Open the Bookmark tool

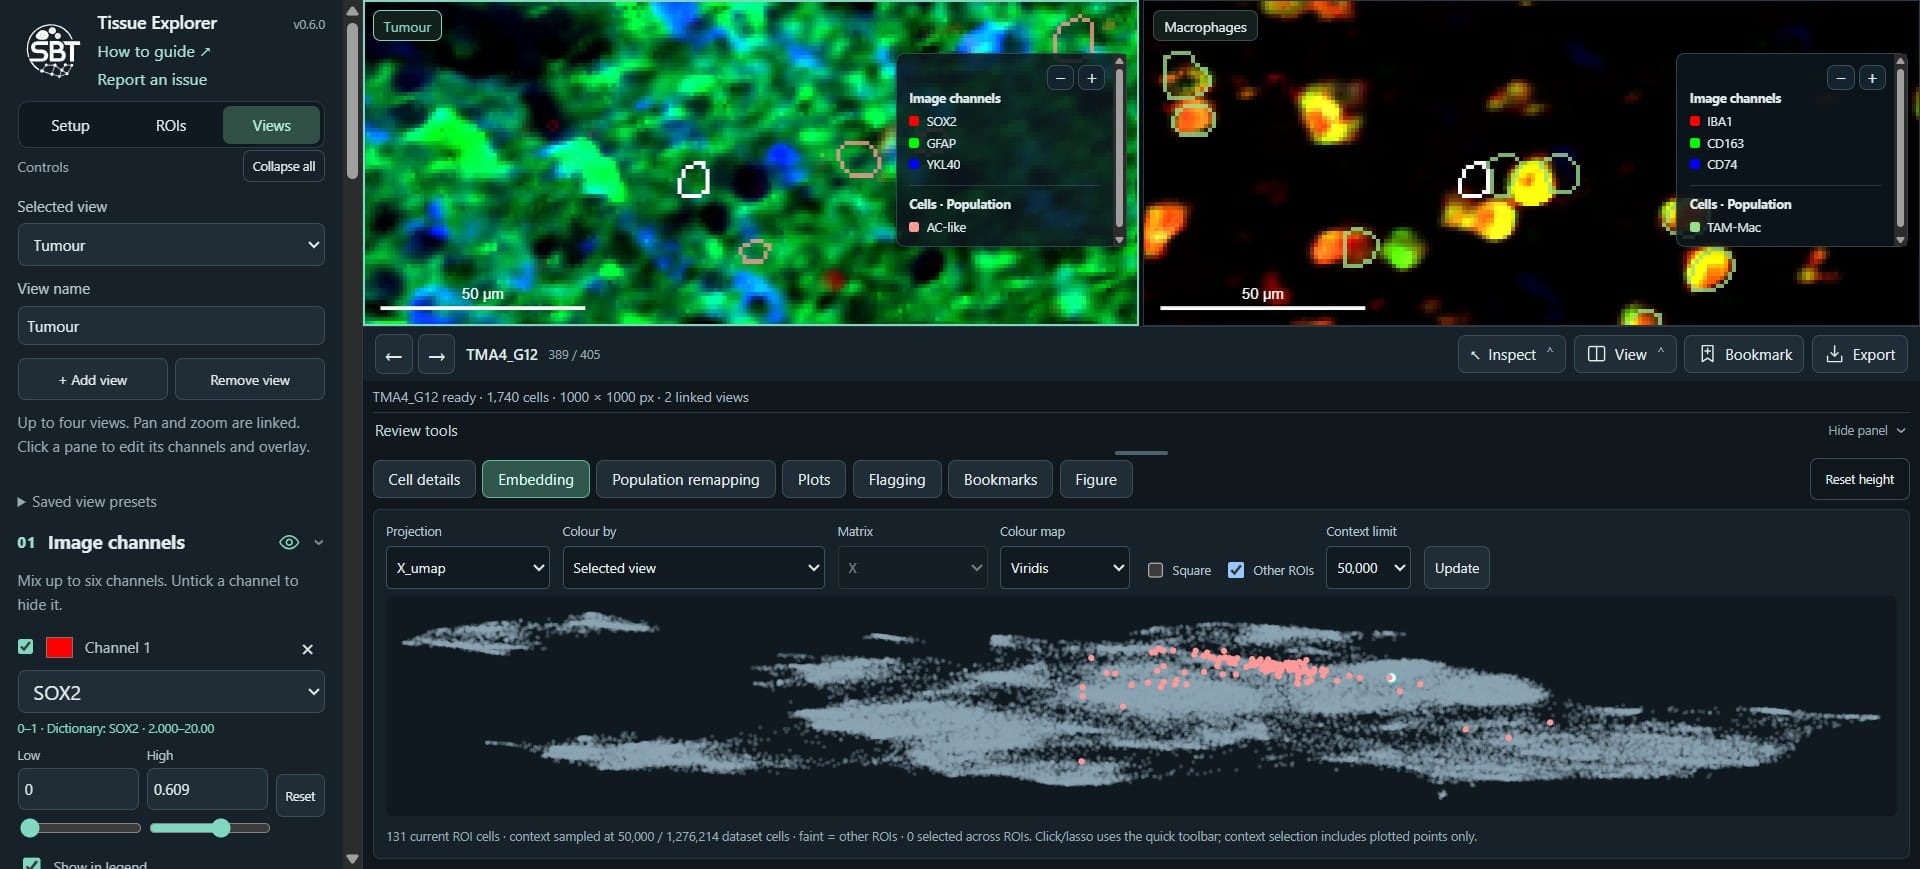[1744, 354]
